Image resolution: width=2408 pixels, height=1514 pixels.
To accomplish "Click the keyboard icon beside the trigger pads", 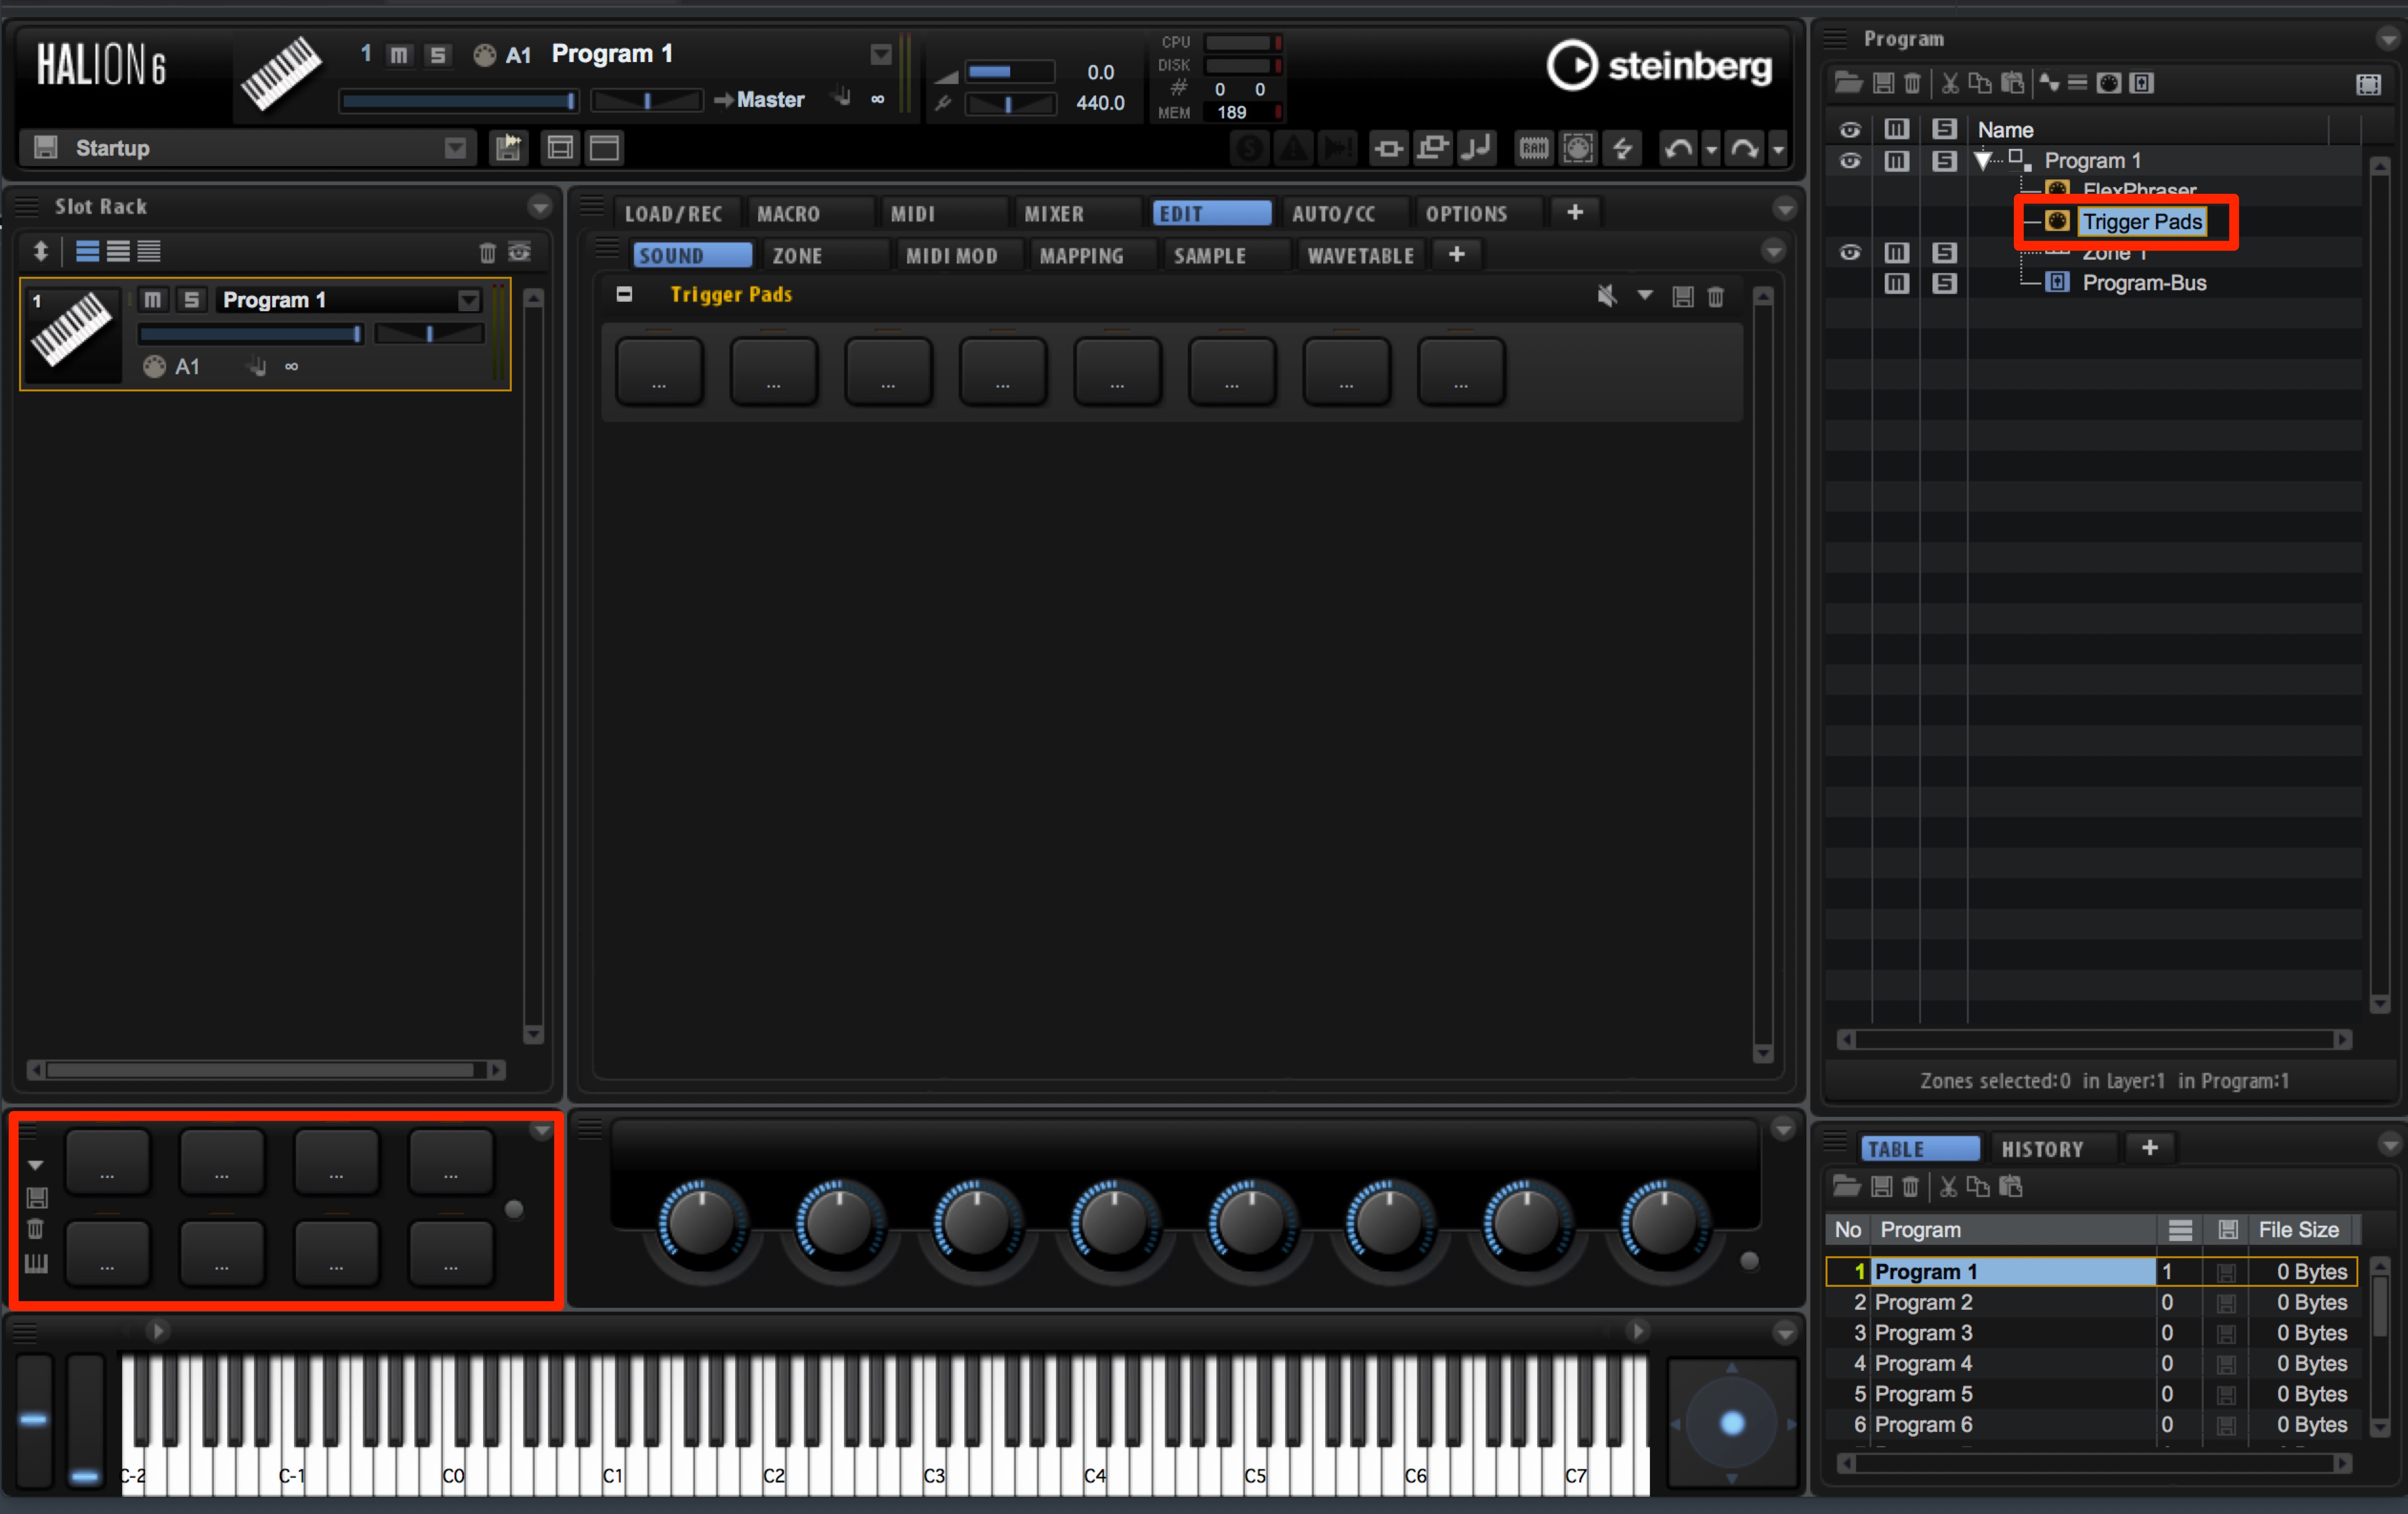I will click(36, 1263).
